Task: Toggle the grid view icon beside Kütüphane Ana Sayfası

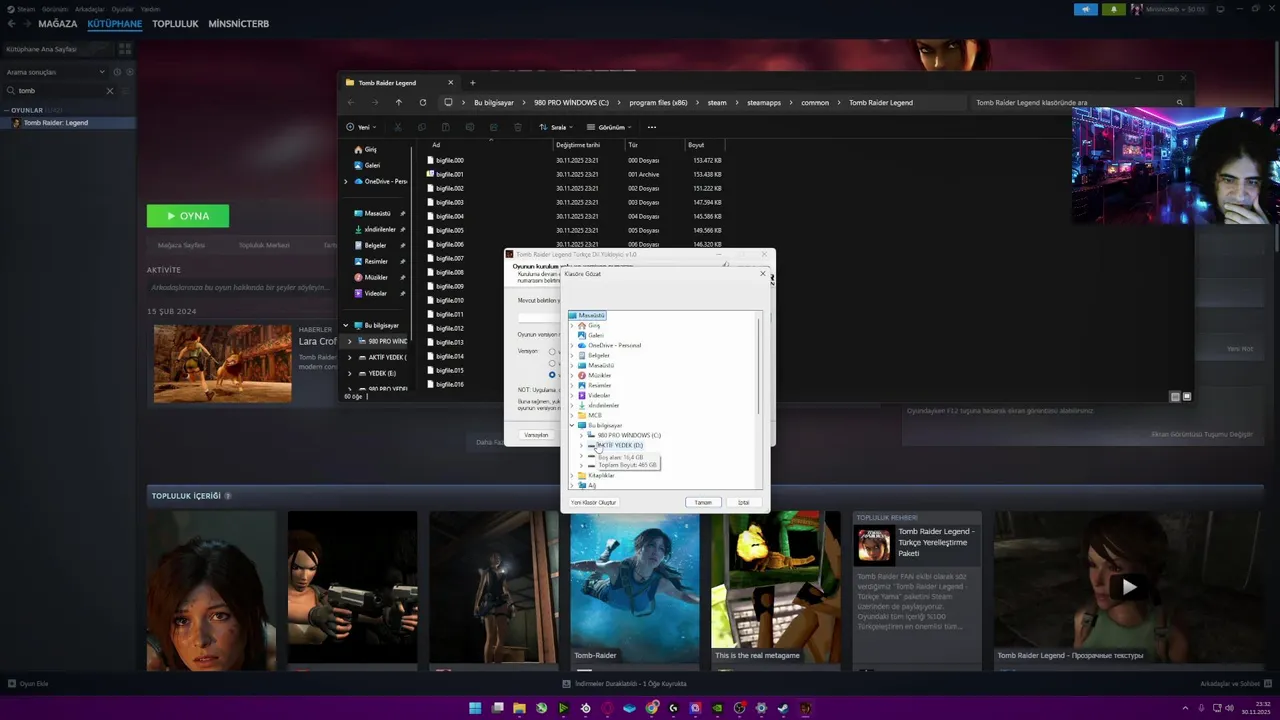Action: [x=125, y=49]
